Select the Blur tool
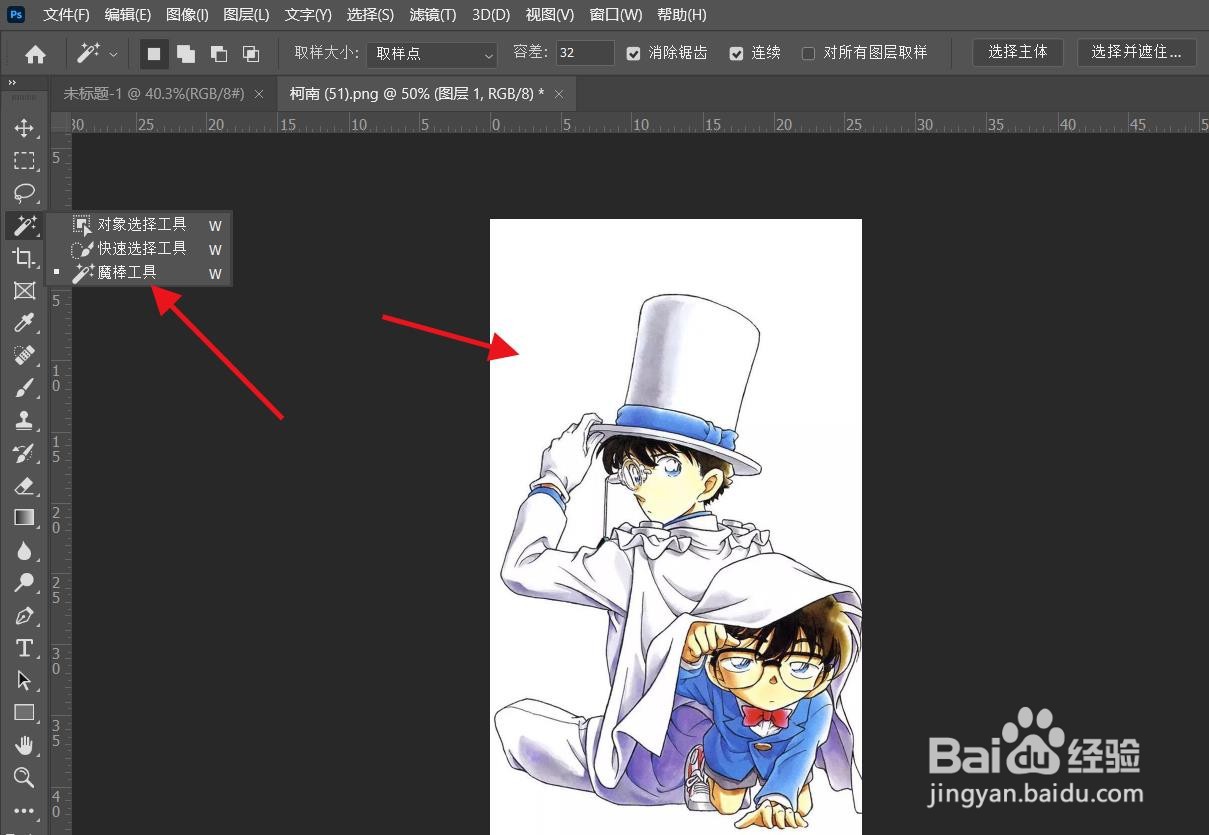The image size is (1209, 835). coord(24,550)
